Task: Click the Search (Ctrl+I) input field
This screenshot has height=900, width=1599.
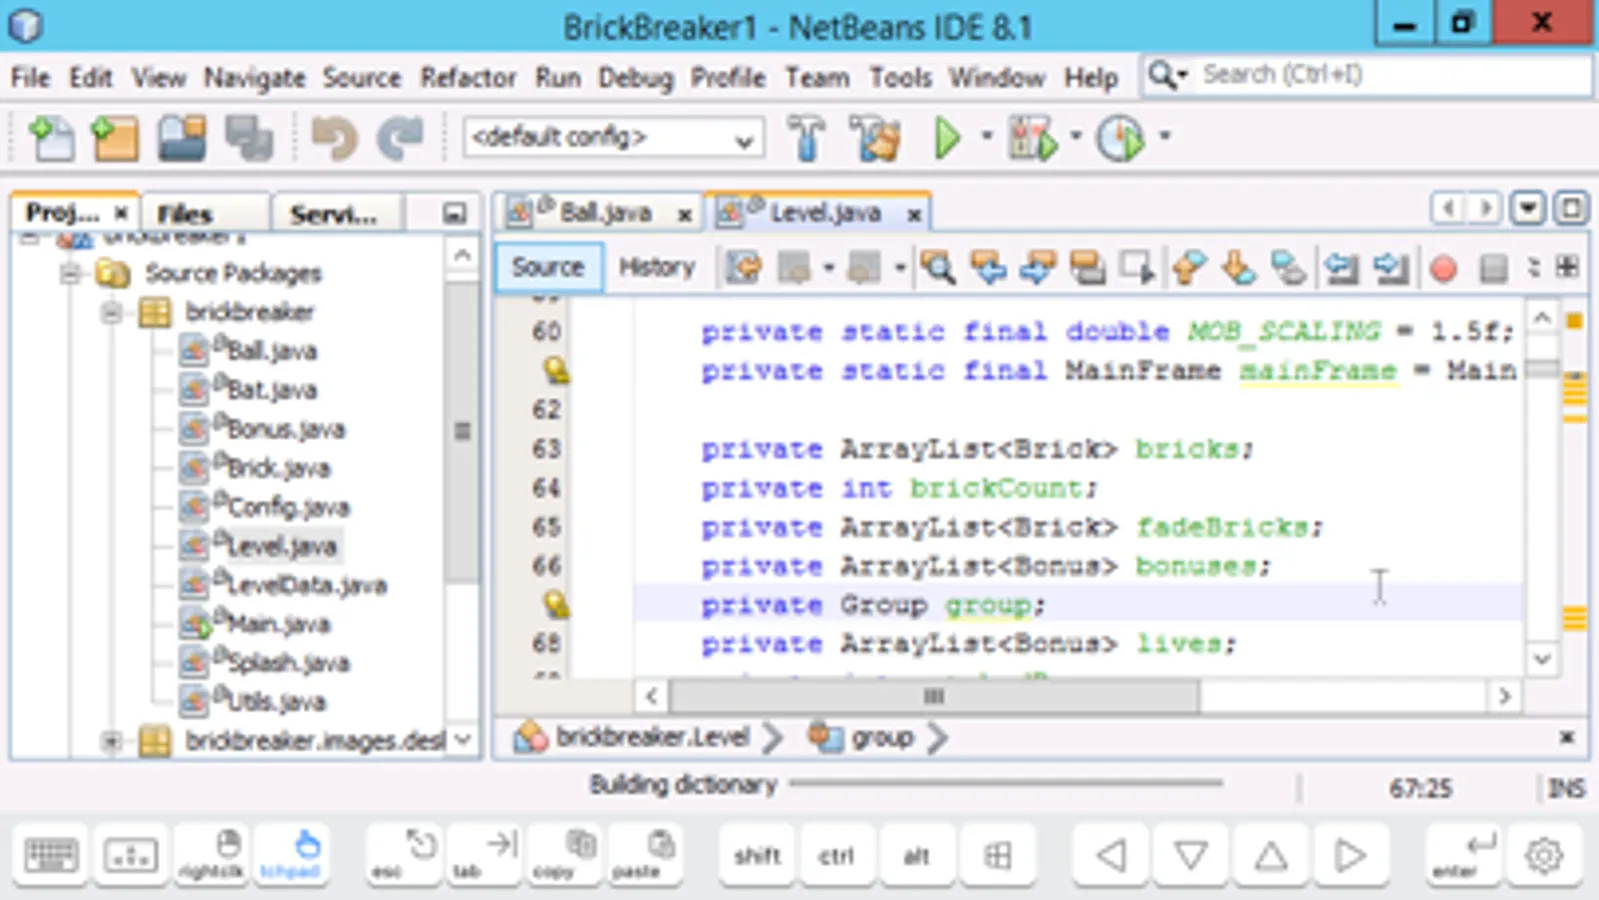Action: 1394,75
